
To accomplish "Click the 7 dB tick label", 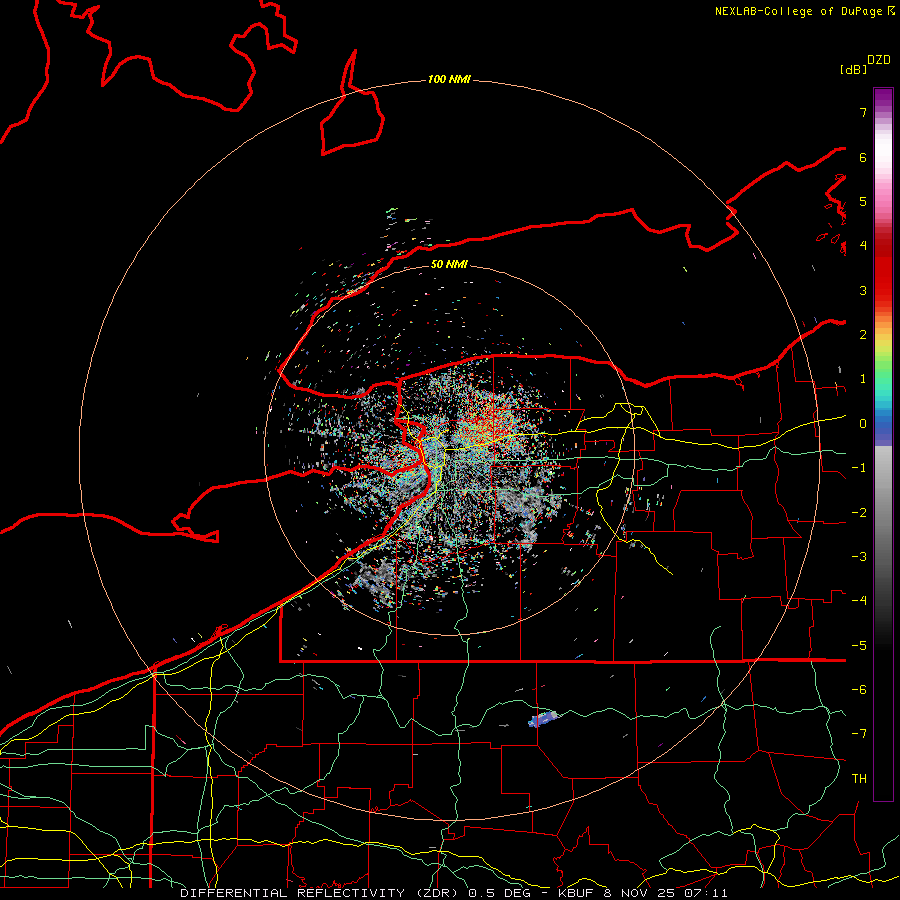I will (863, 112).
